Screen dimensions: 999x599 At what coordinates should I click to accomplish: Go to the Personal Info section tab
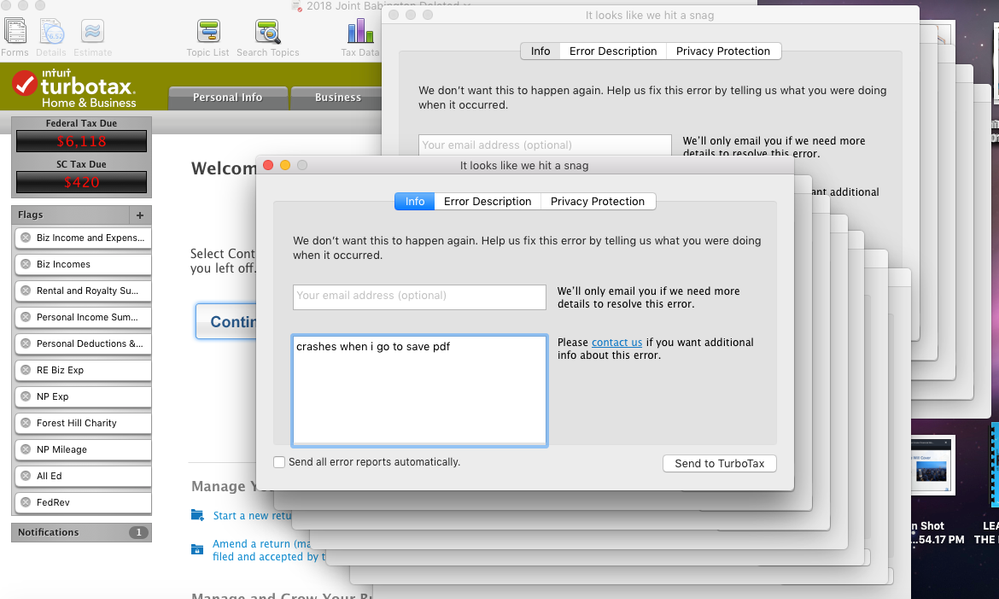tap(227, 97)
